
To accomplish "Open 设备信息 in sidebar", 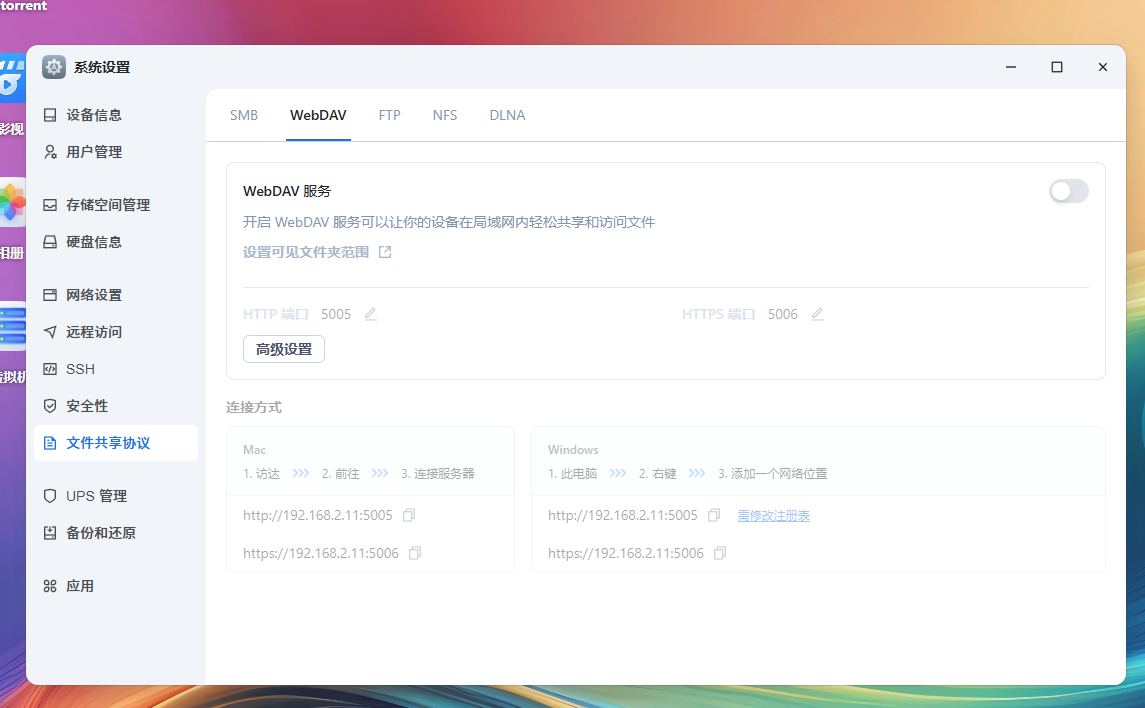I will click(115, 115).
